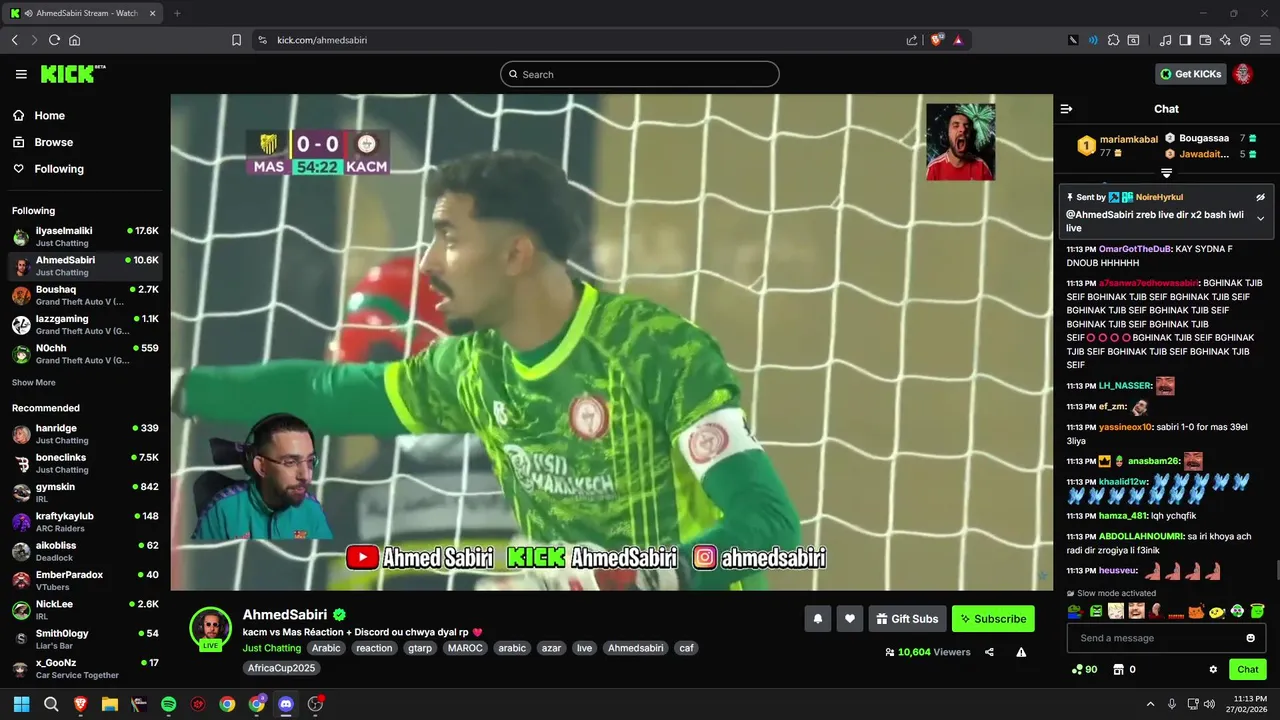The height and width of the screenshot is (720, 1280).
Task: Open Discord from the taskbar
Action: click(x=286, y=704)
